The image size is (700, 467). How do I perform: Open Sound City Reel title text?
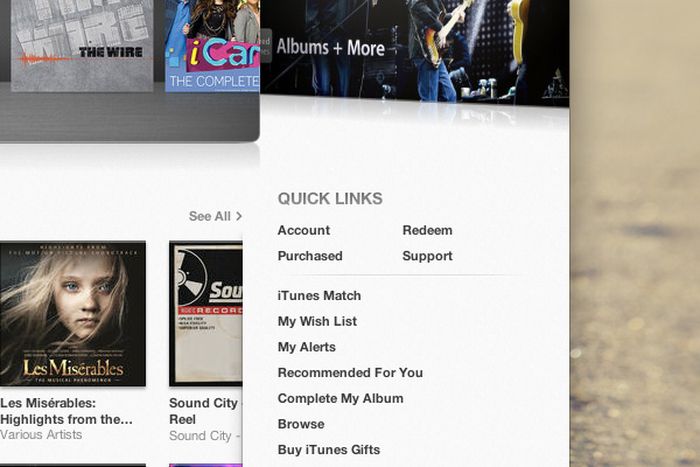click(203, 411)
